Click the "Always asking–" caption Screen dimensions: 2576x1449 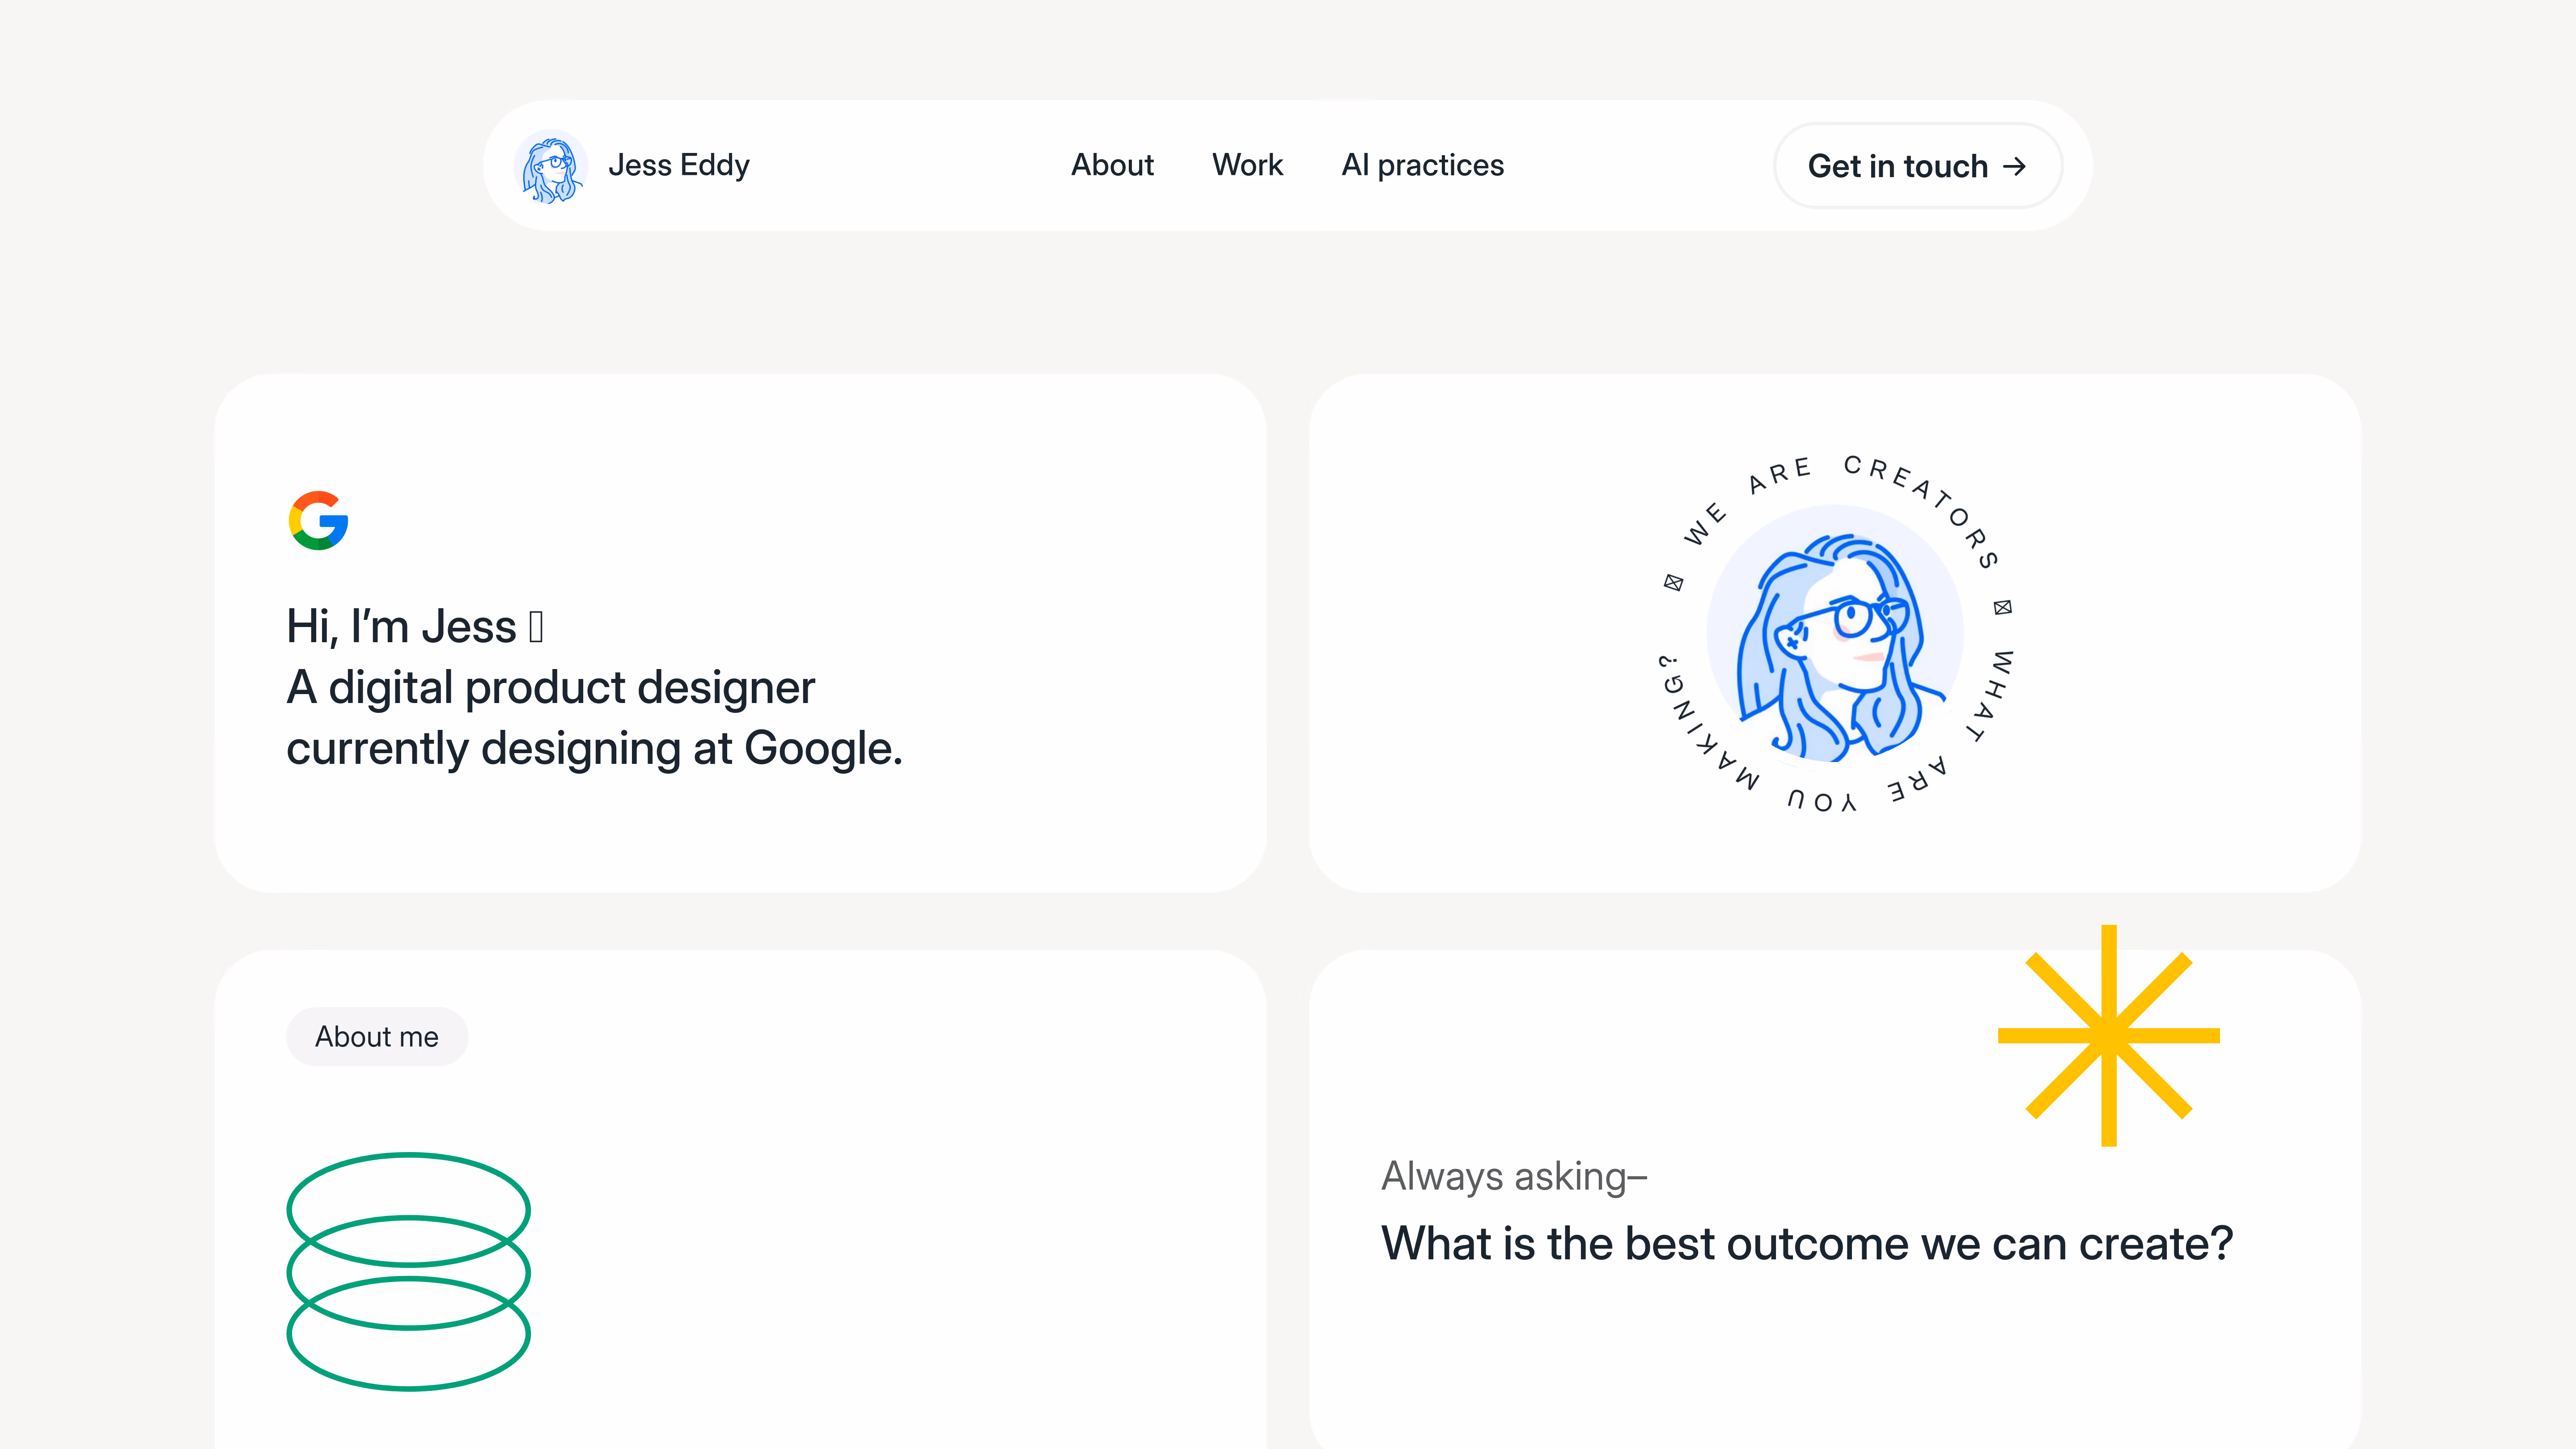1514,1177
